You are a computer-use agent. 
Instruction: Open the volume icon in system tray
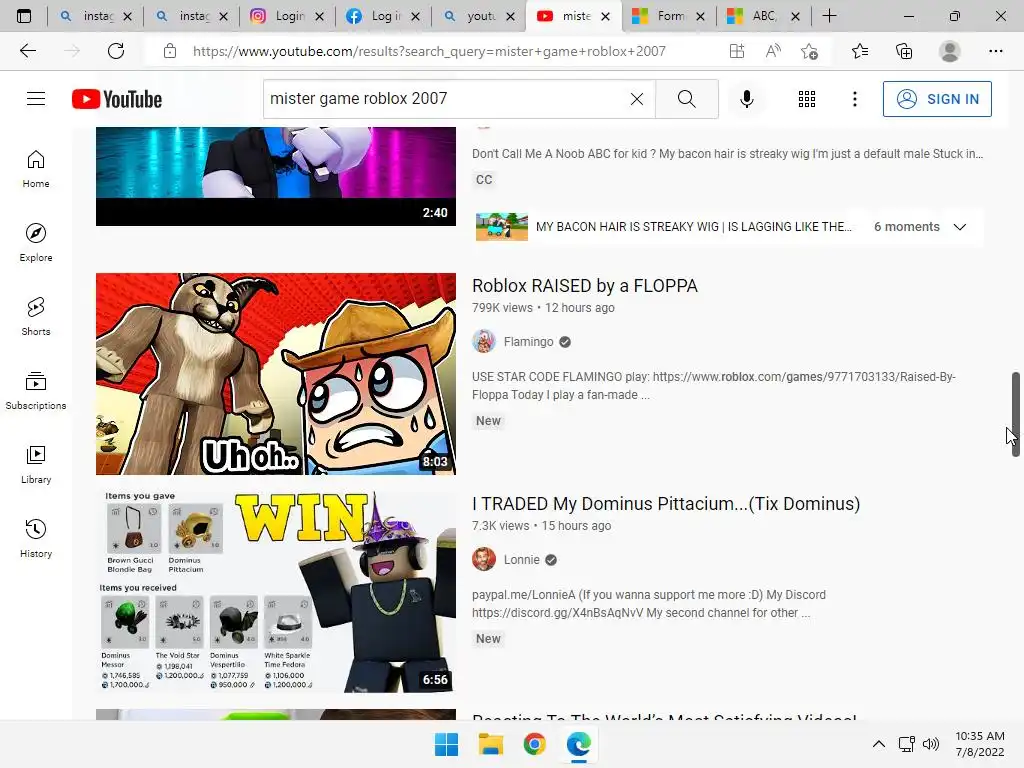[x=931, y=744]
